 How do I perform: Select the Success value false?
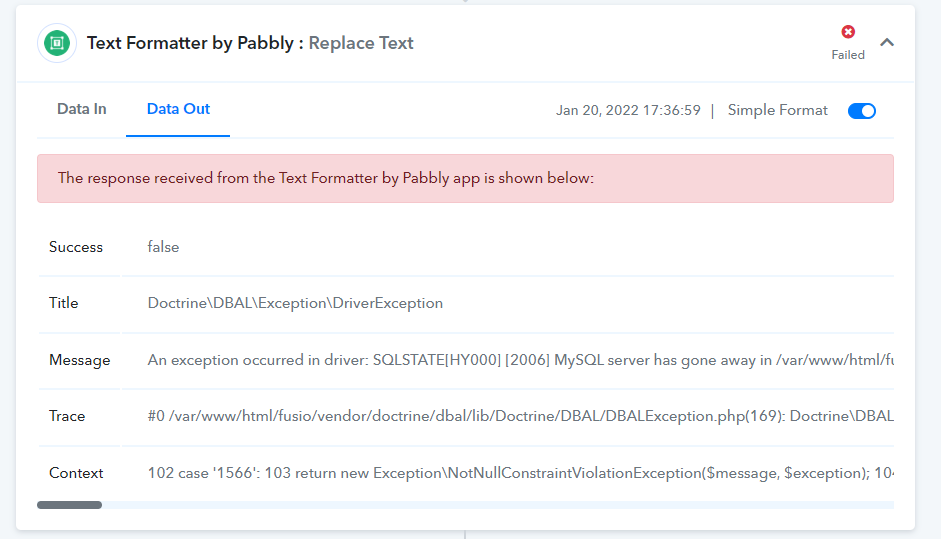(x=163, y=247)
